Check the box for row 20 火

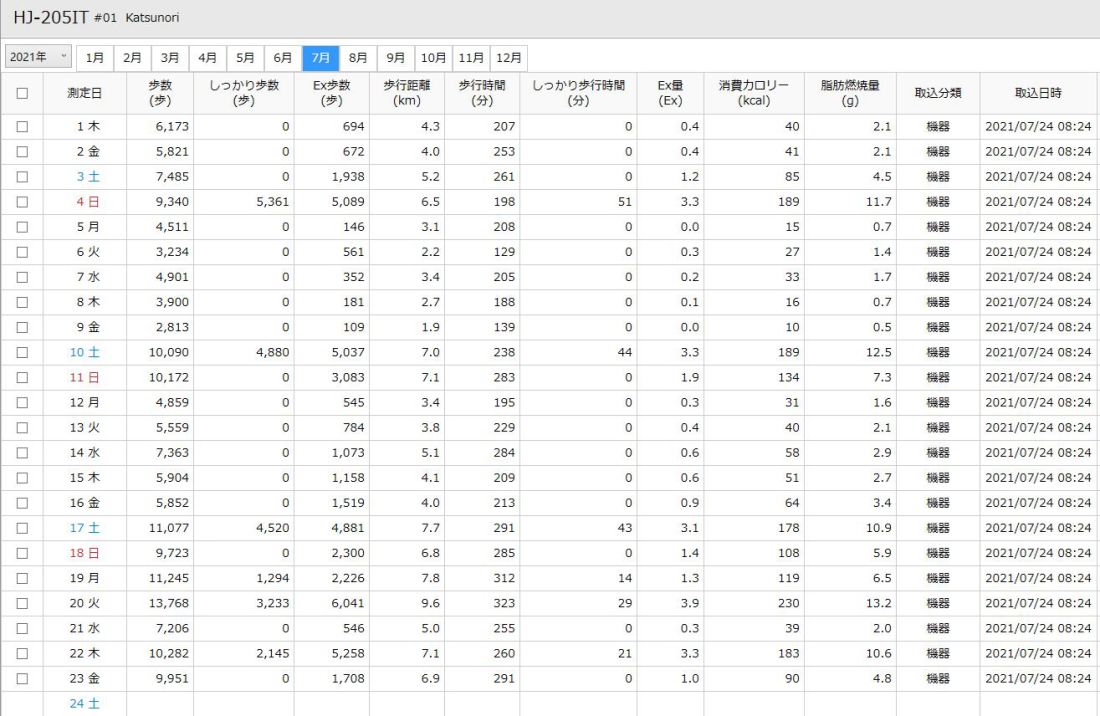coord(22,603)
